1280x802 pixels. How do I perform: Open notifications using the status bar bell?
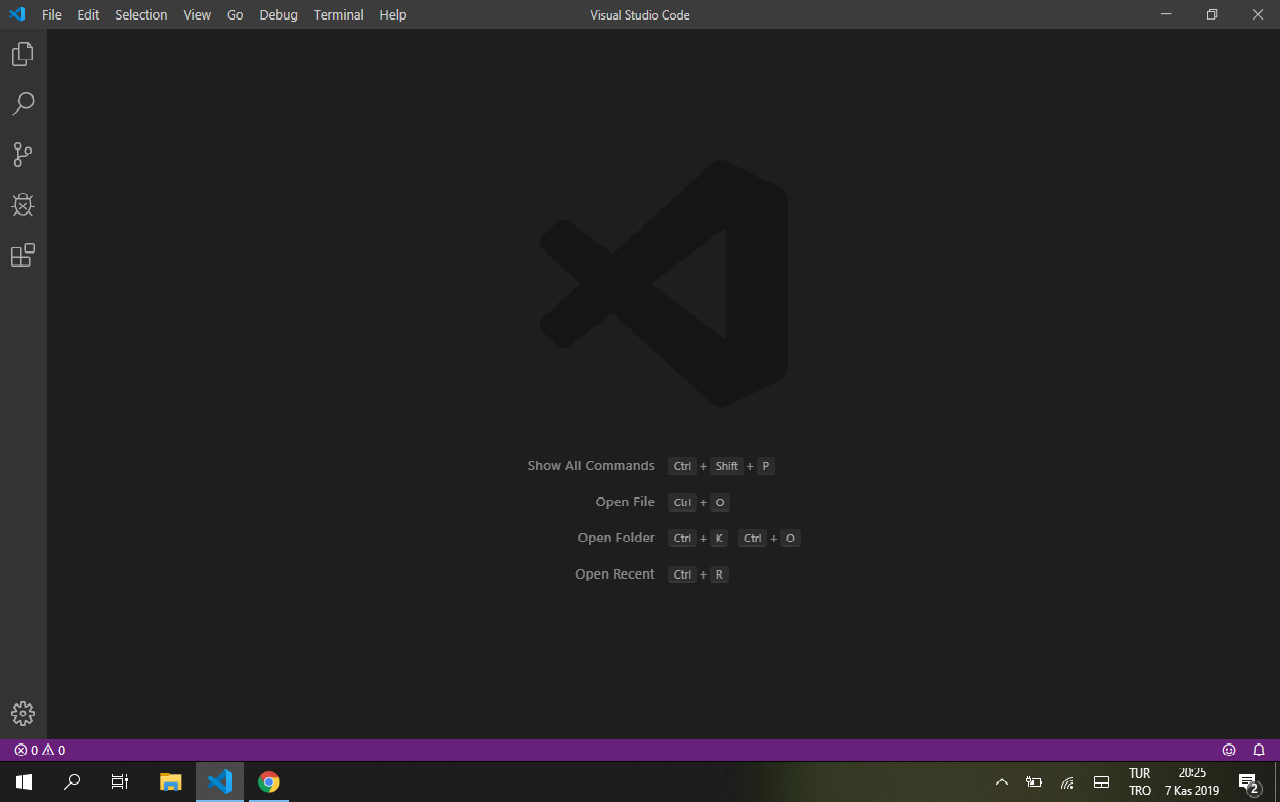tap(1259, 750)
